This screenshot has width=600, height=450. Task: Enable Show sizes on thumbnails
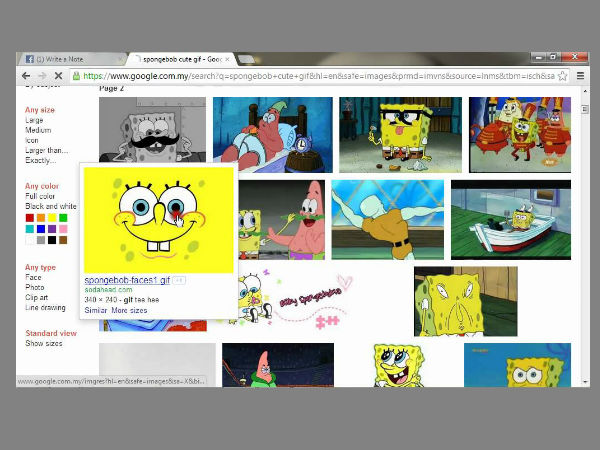tap(43, 343)
